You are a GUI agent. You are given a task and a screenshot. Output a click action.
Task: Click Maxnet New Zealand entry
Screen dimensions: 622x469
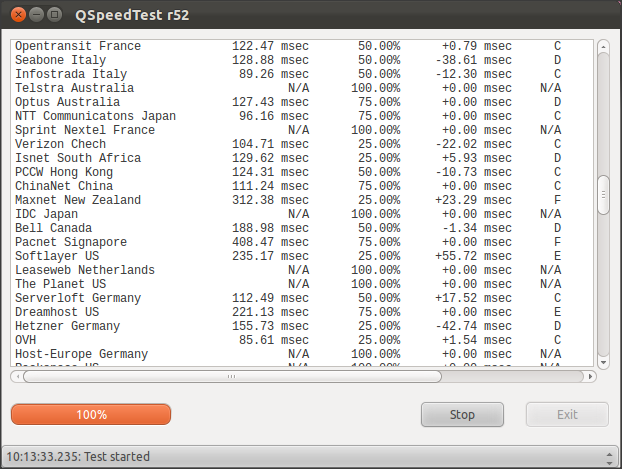[x=301, y=200]
